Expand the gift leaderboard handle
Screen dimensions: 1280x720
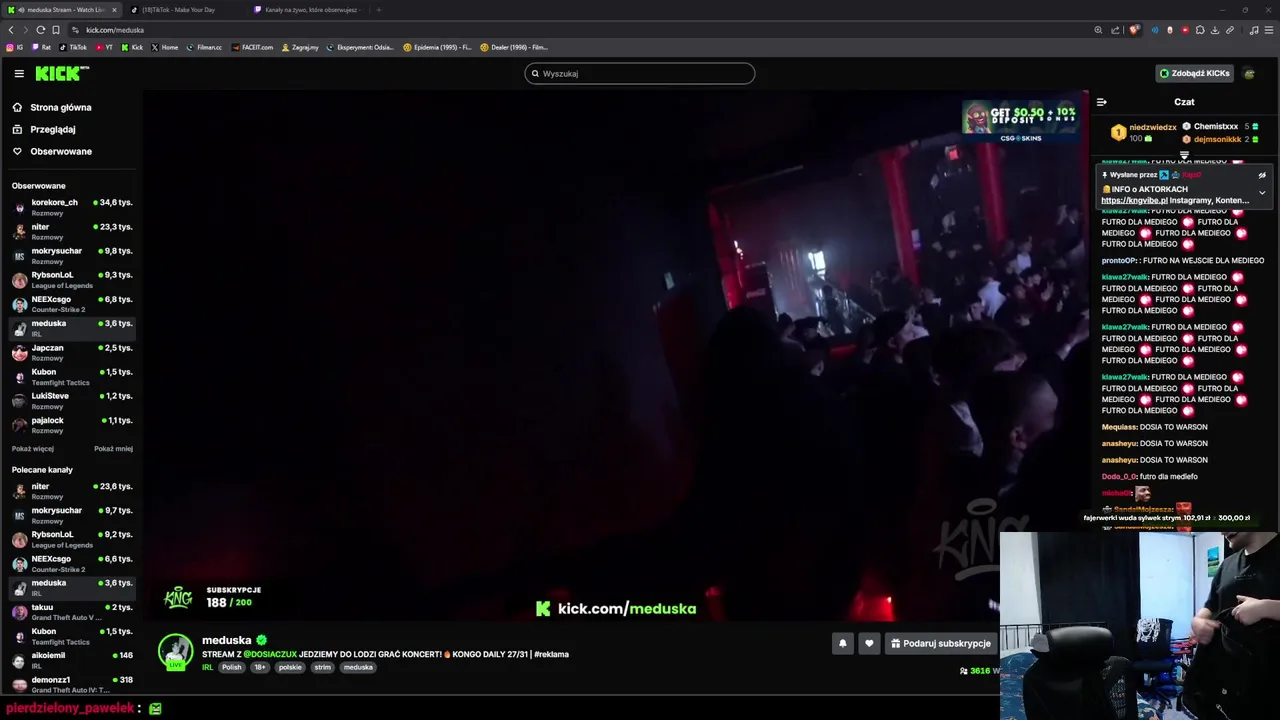click(x=1184, y=155)
